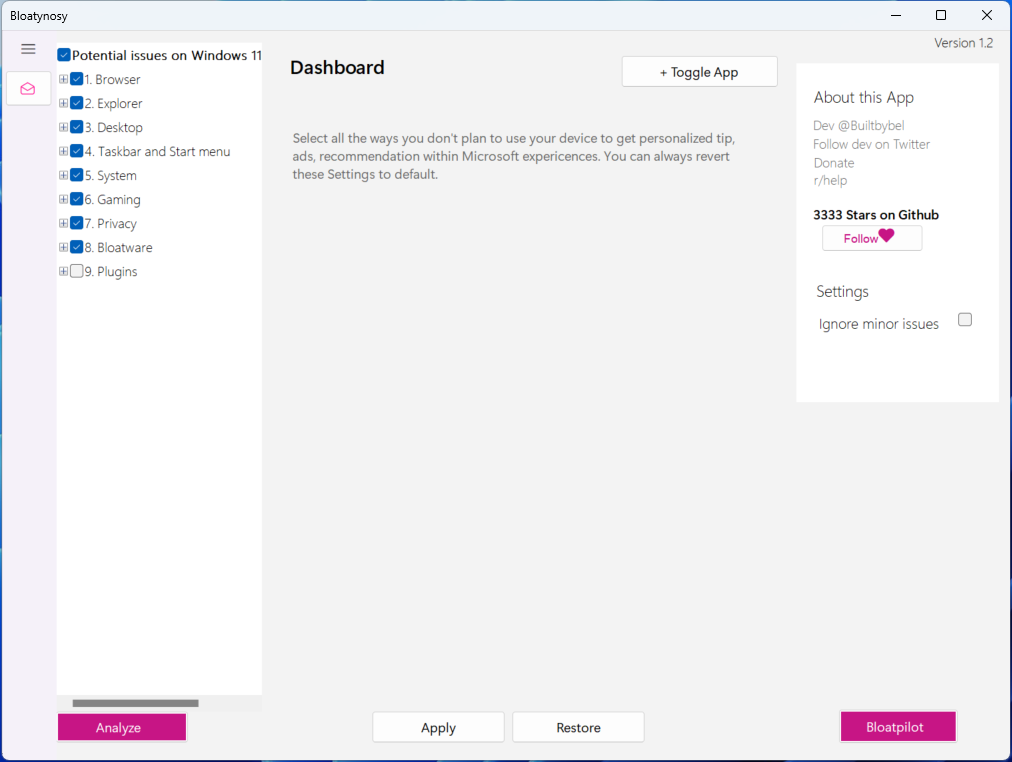1012x762 pixels.
Task: Open Bloatpilot
Action: point(897,727)
